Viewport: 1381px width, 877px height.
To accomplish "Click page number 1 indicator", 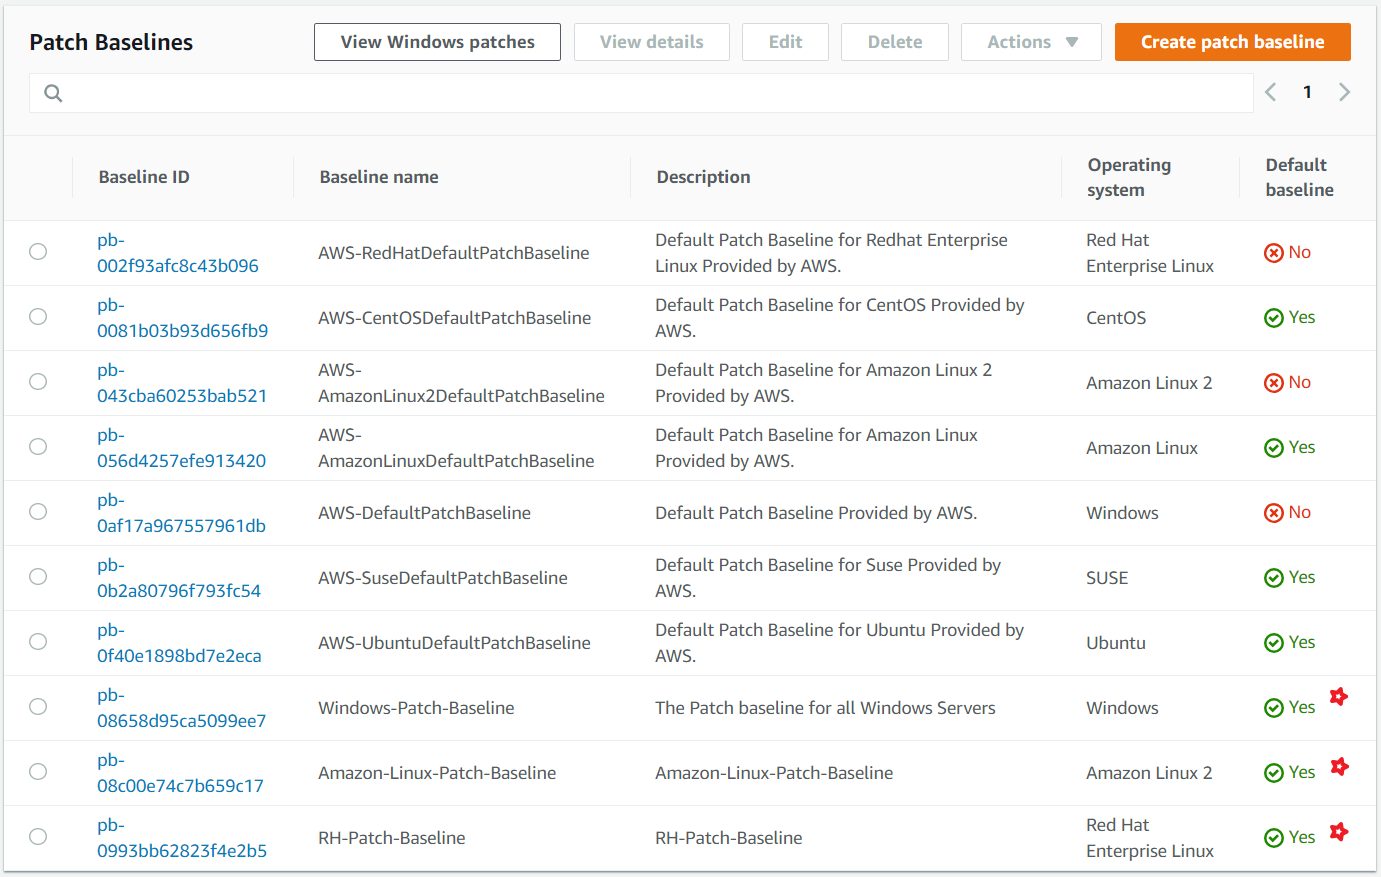I will point(1307,92).
